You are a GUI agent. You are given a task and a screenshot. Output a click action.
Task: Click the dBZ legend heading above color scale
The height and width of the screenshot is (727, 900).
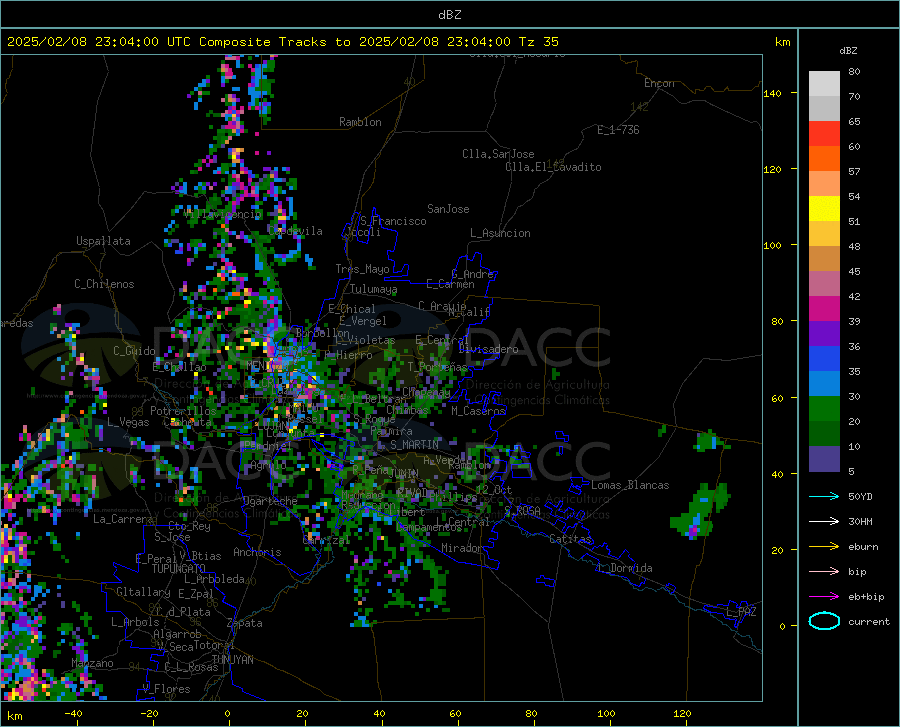pyautogui.click(x=848, y=50)
